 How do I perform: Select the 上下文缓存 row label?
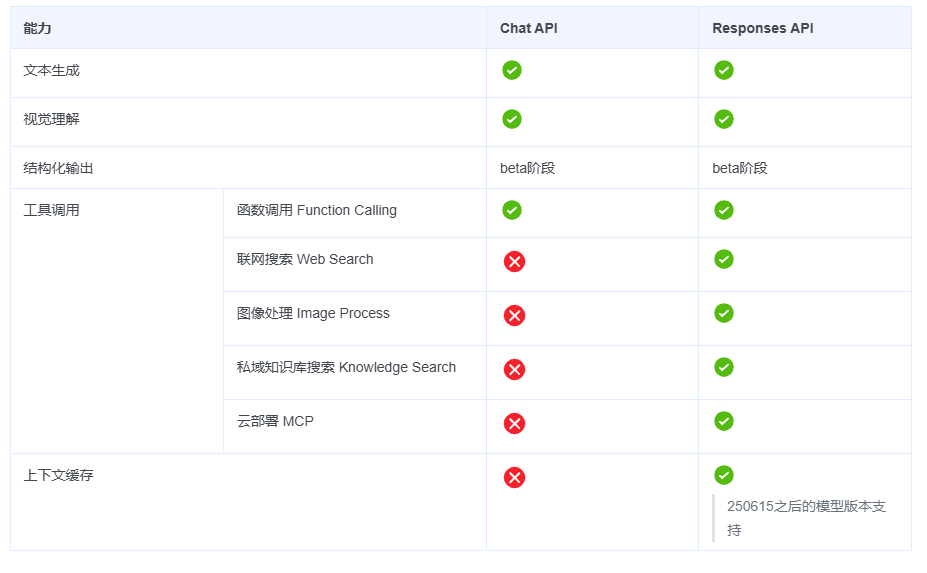(x=59, y=475)
